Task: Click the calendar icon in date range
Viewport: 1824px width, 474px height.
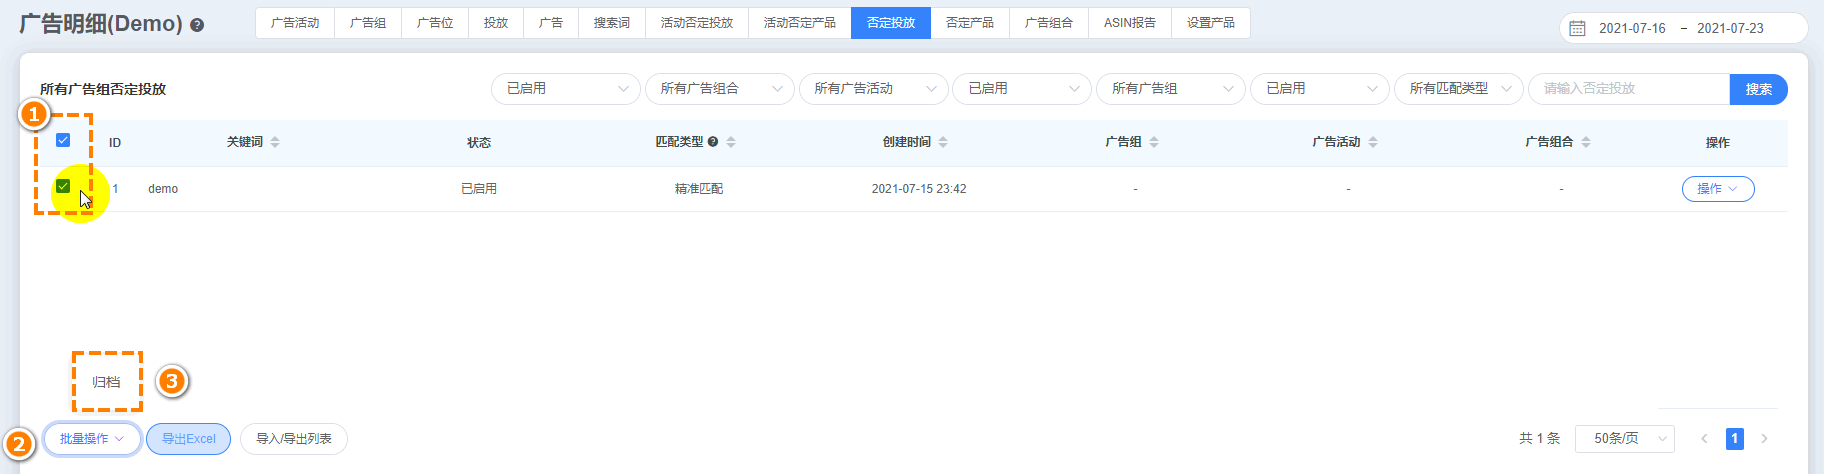Action: coord(1577,28)
